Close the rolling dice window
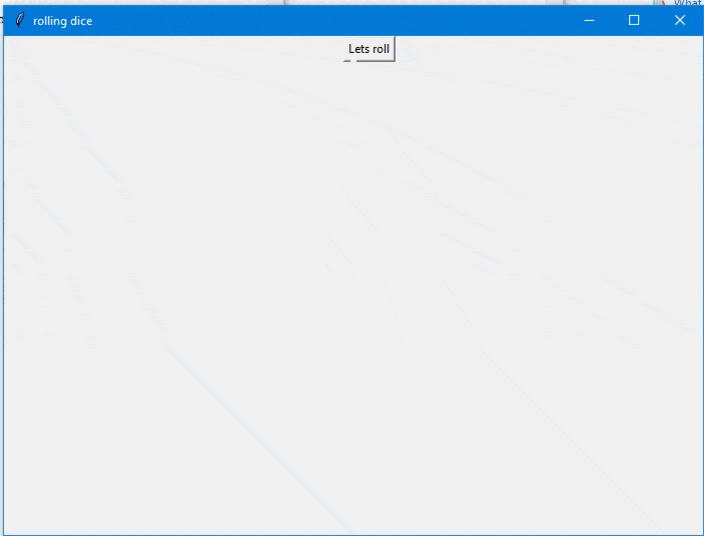This screenshot has width=704, height=536. pyautogui.click(x=680, y=20)
